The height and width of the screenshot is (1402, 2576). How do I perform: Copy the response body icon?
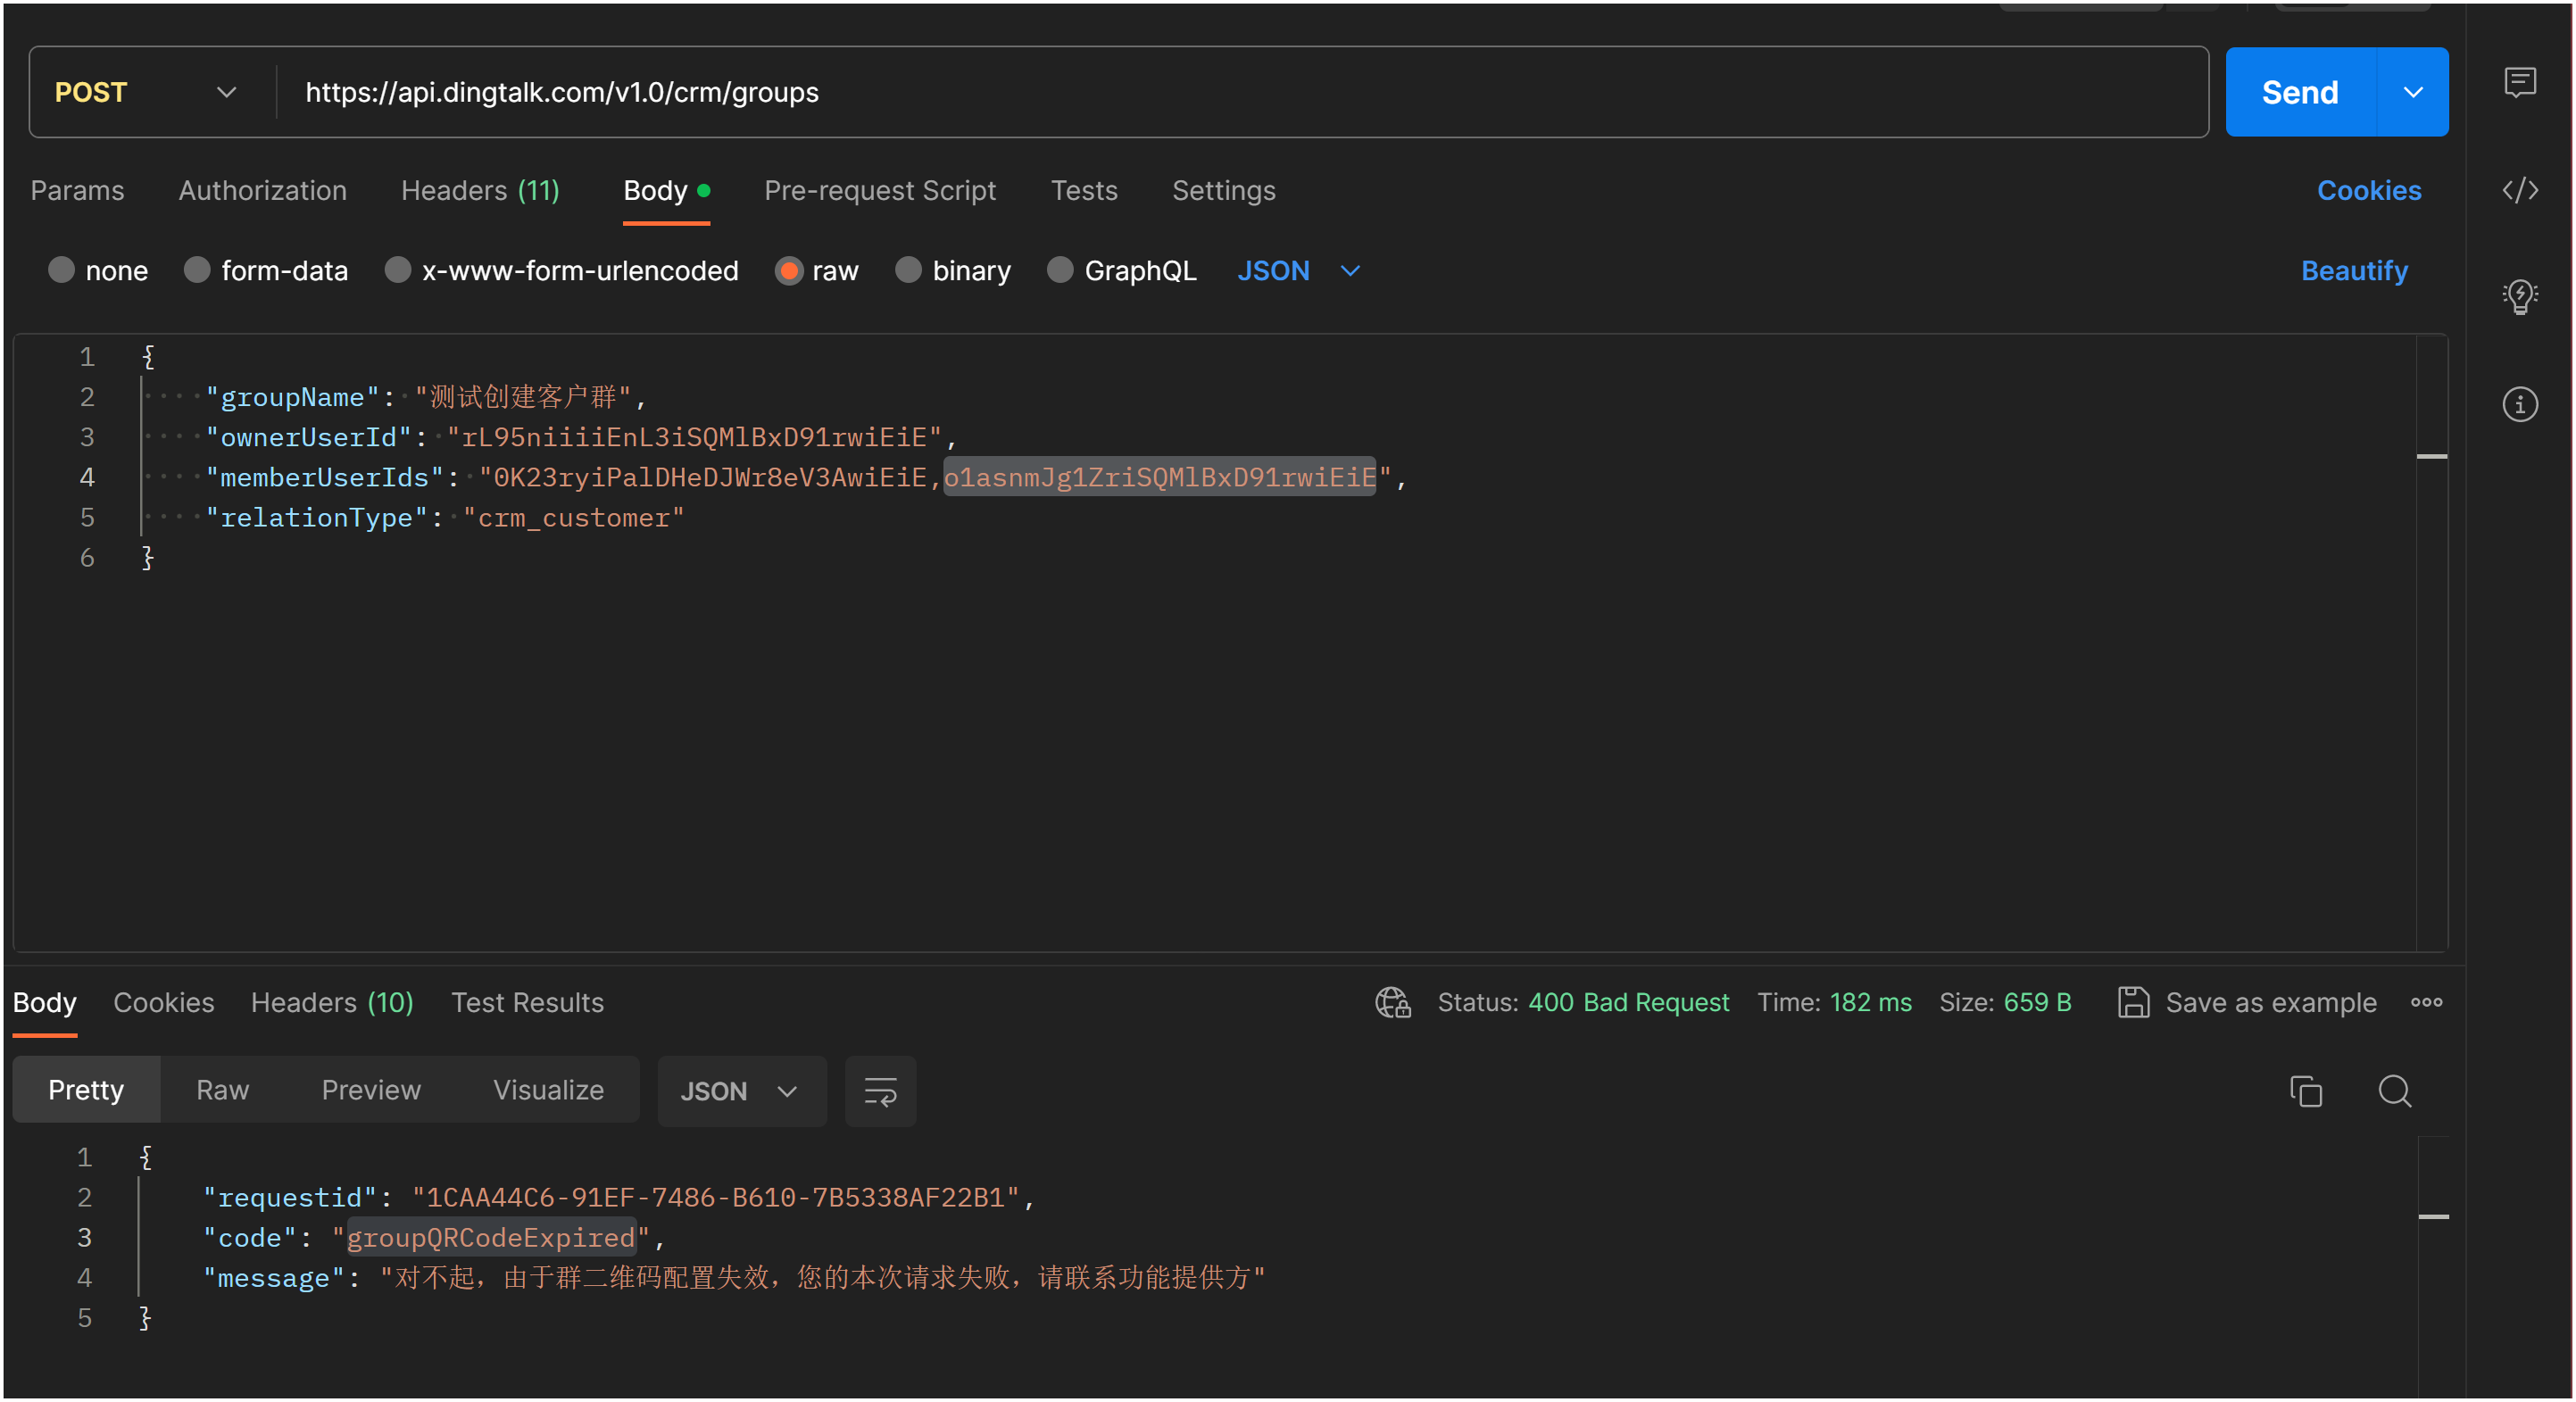pyautogui.click(x=2305, y=1091)
